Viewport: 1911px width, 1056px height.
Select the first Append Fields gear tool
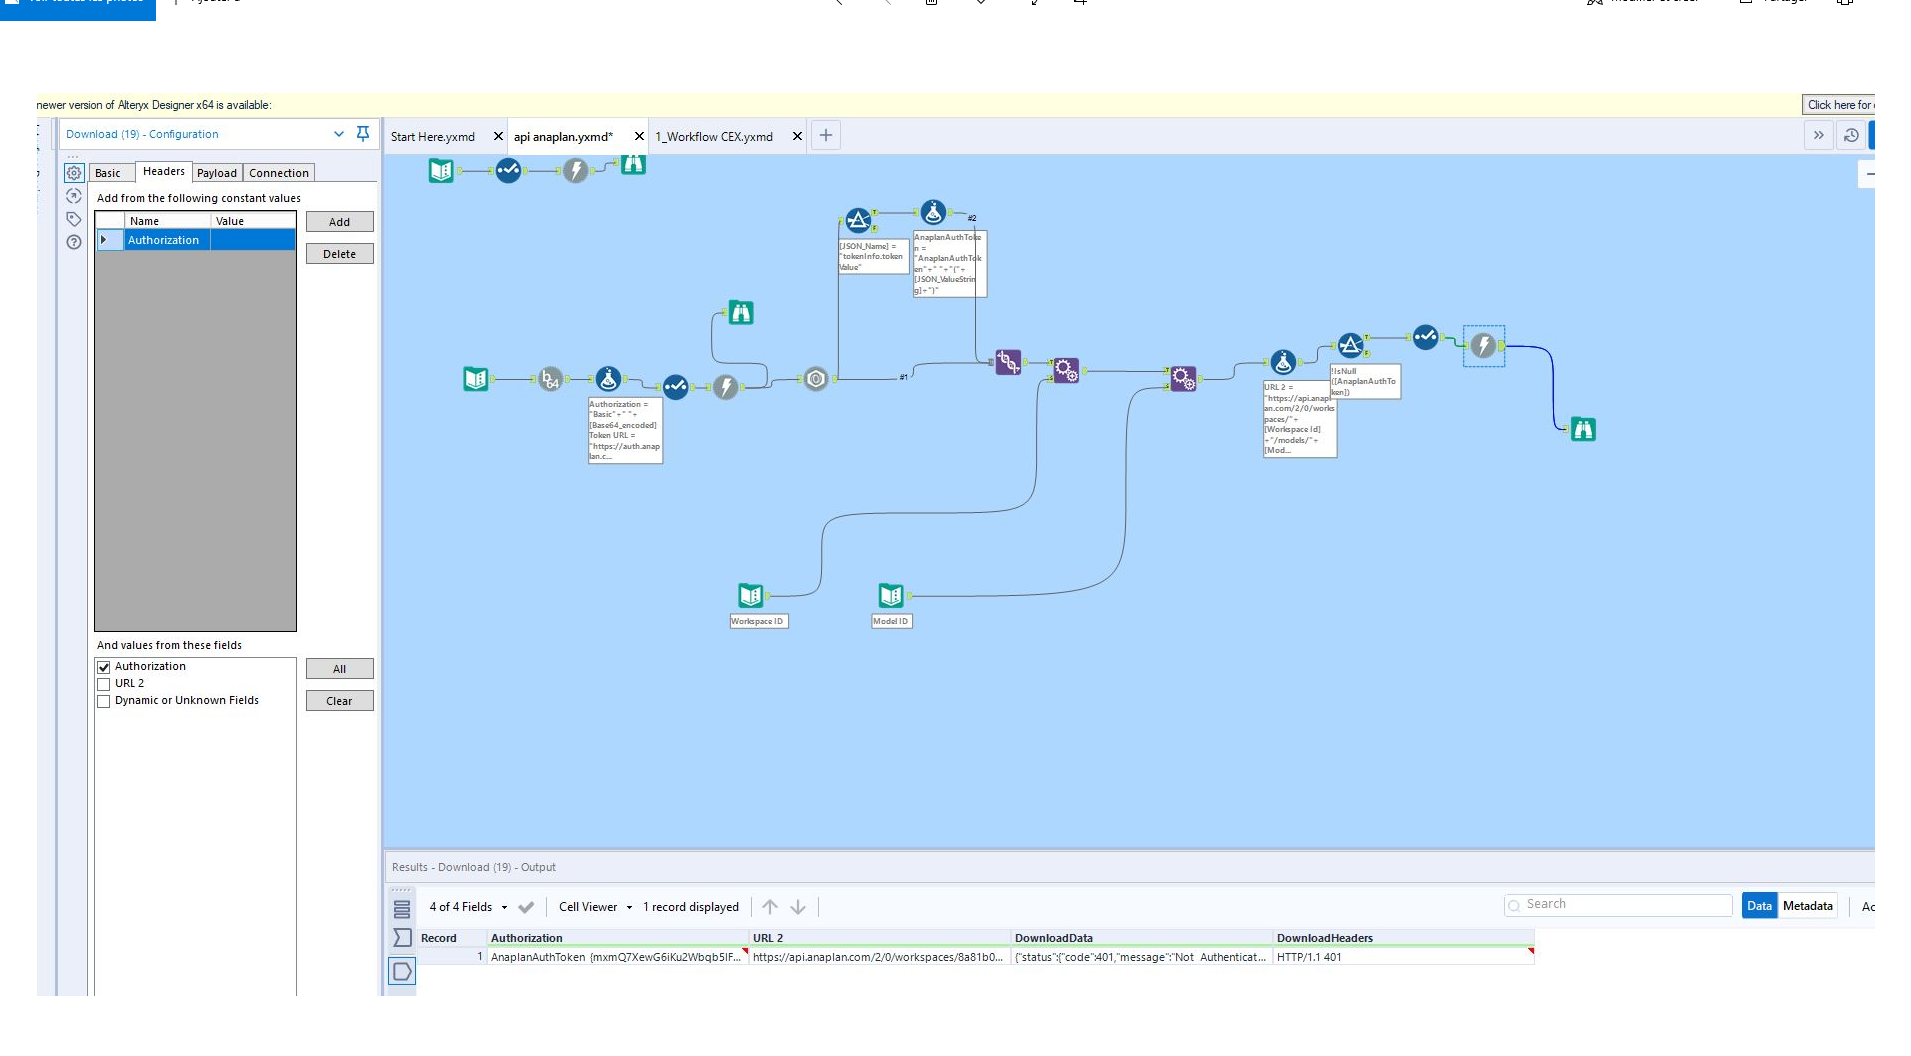(x=1066, y=370)
